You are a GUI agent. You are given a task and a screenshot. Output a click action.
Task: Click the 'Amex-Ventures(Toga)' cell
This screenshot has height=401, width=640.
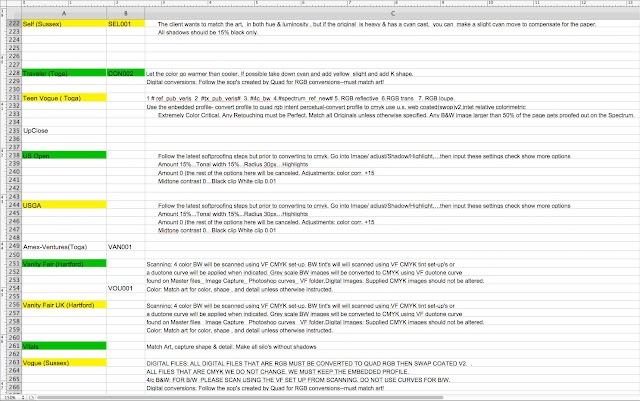coord(64,247)
